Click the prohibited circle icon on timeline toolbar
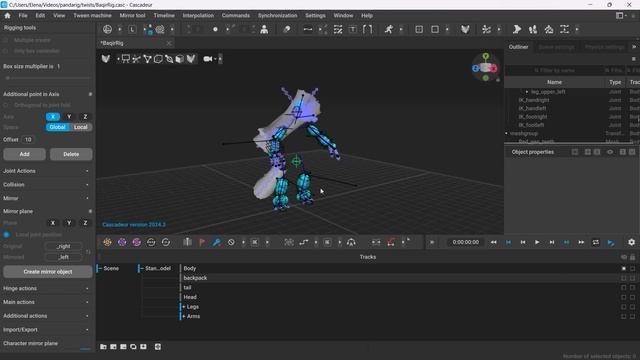 pos(231,242)
